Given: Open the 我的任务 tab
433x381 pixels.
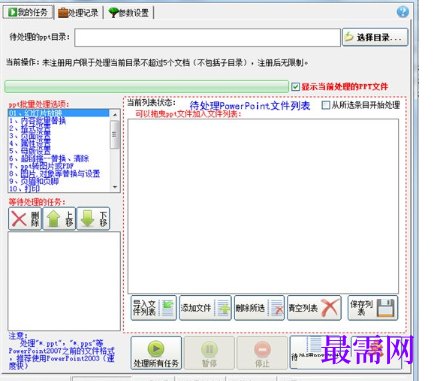Looking at the screenshot, I should 28,13.
